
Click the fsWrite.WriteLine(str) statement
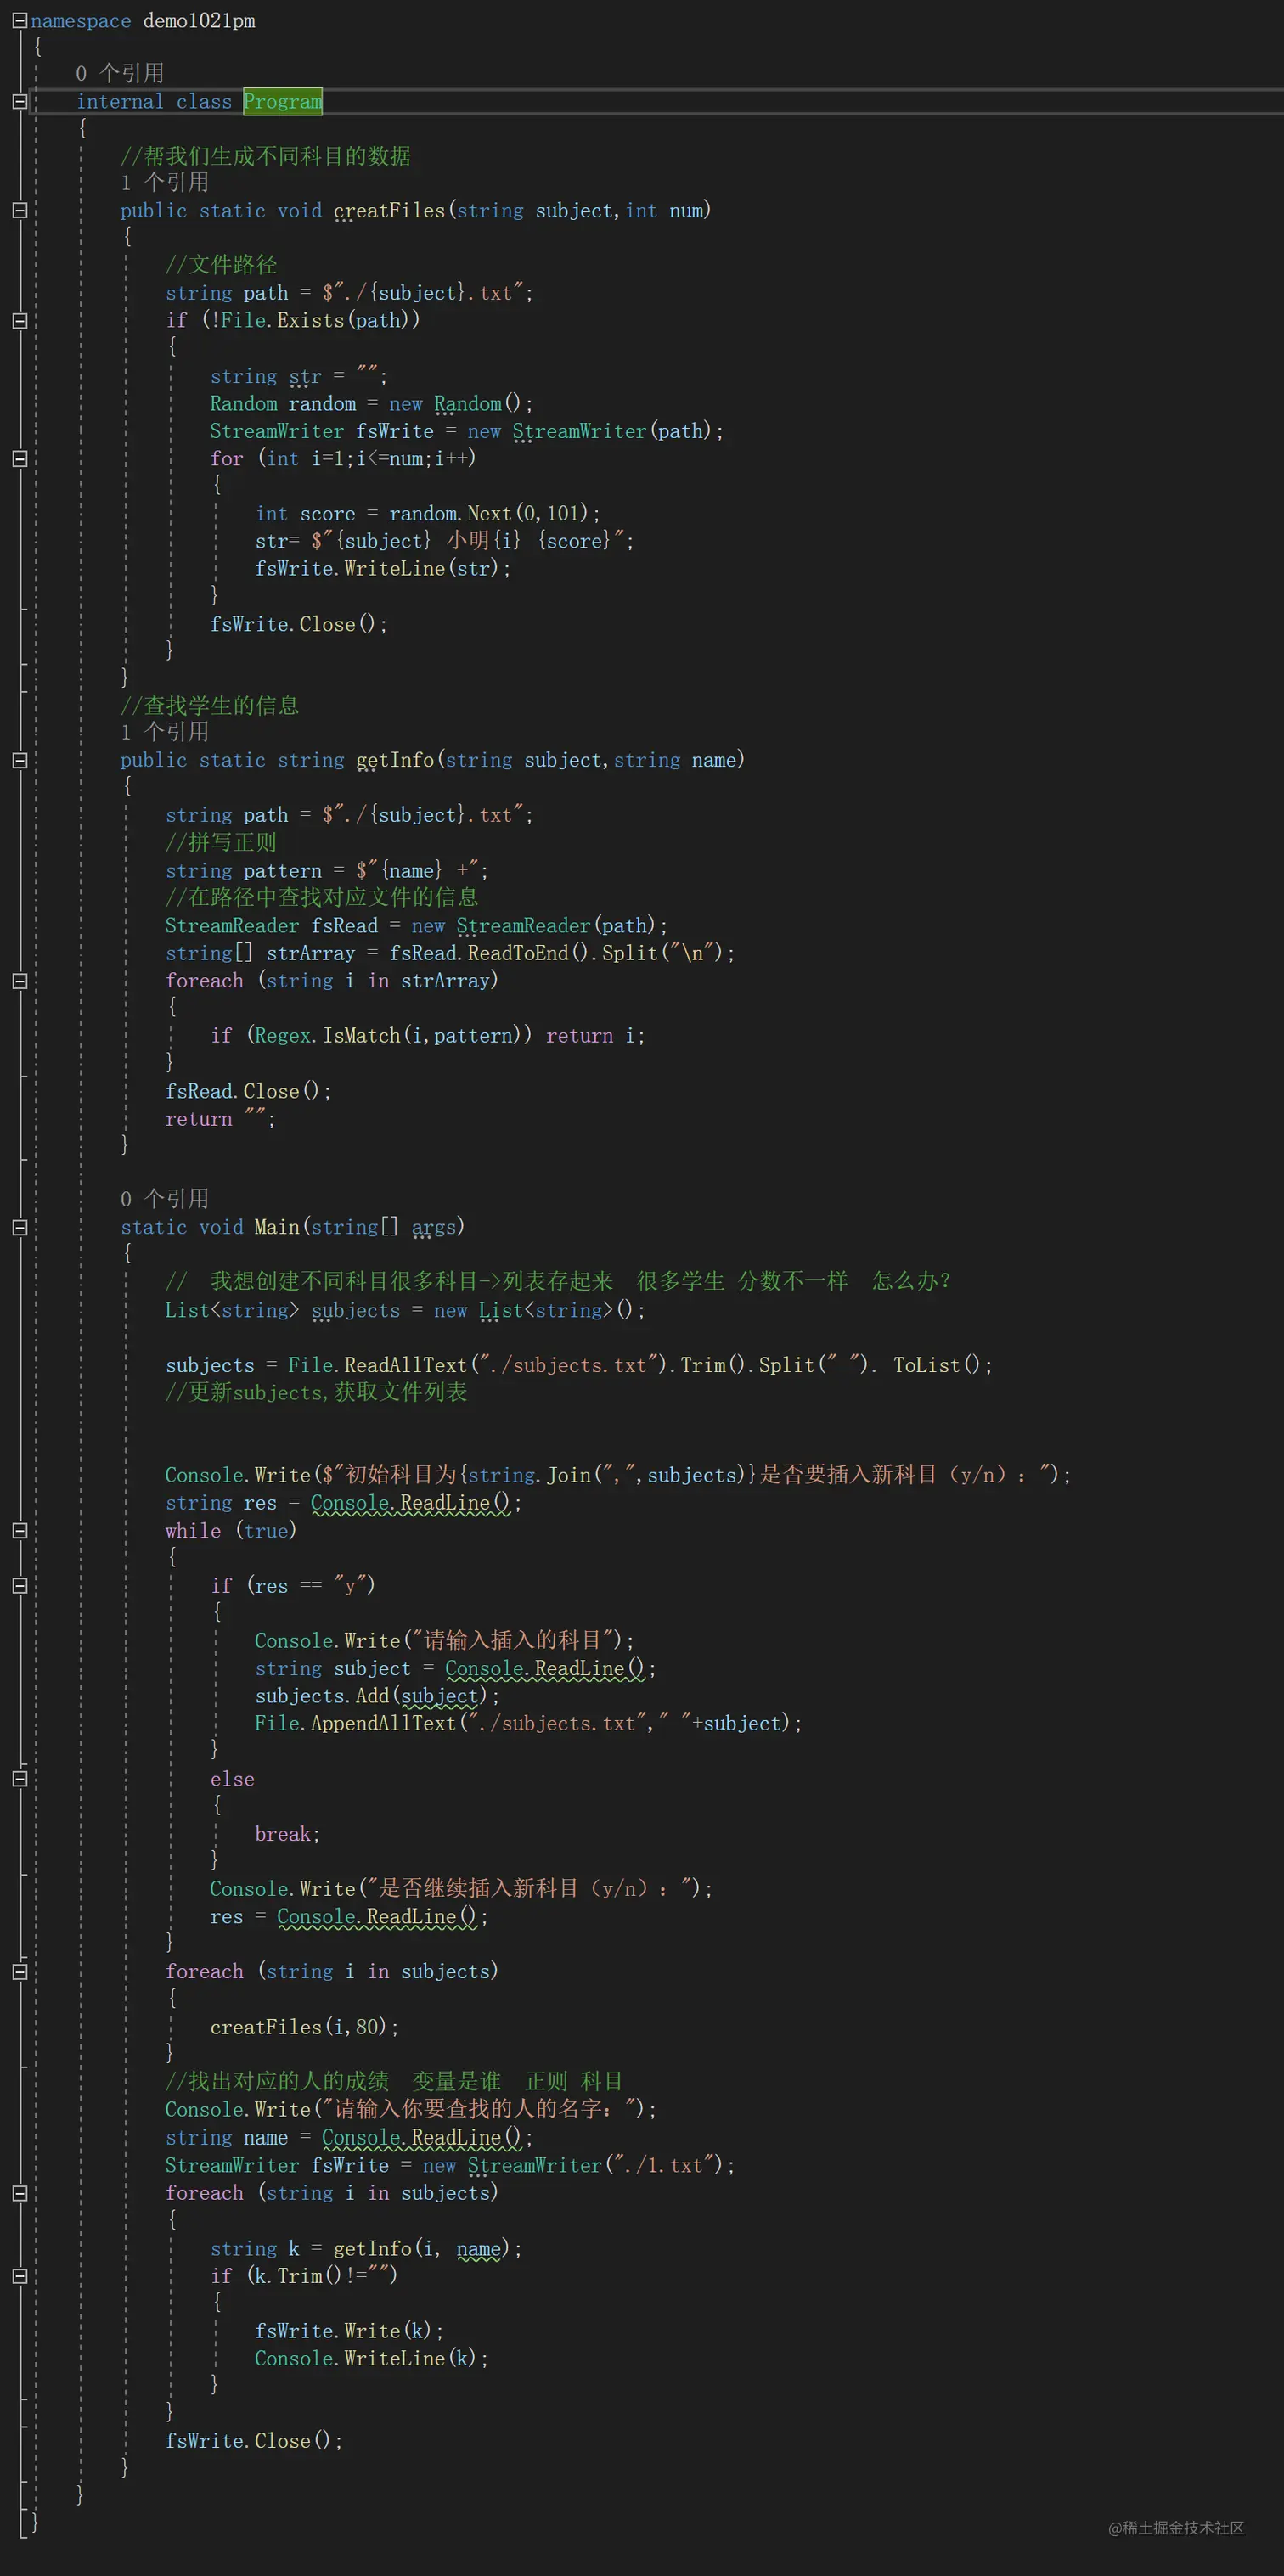[382, 568]
